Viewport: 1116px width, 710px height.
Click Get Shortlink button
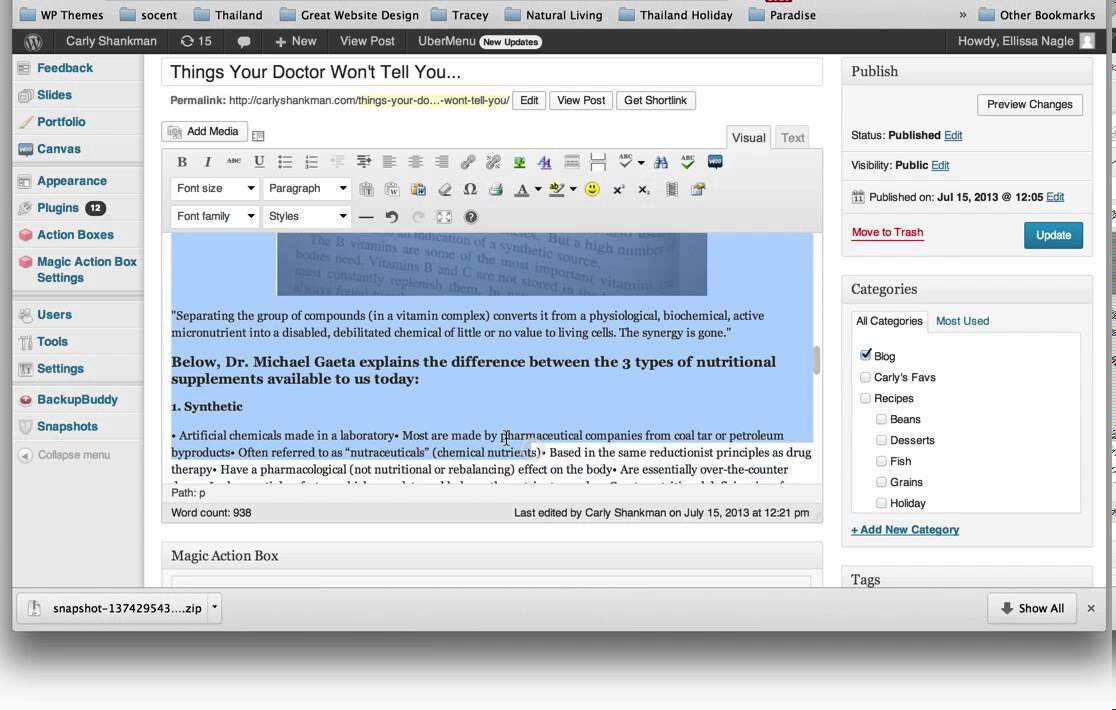click(x=656, y=100)
